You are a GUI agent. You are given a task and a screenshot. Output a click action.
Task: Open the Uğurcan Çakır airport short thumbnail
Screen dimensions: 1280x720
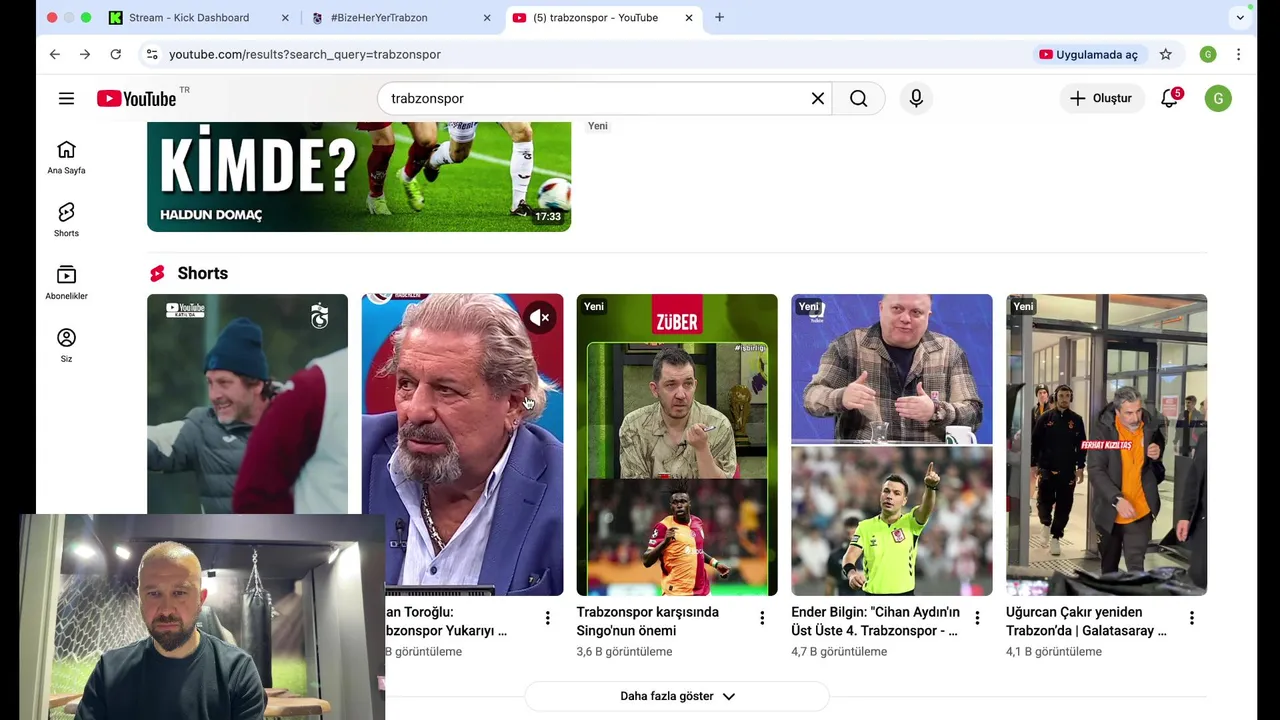(x=1107, y=444)
